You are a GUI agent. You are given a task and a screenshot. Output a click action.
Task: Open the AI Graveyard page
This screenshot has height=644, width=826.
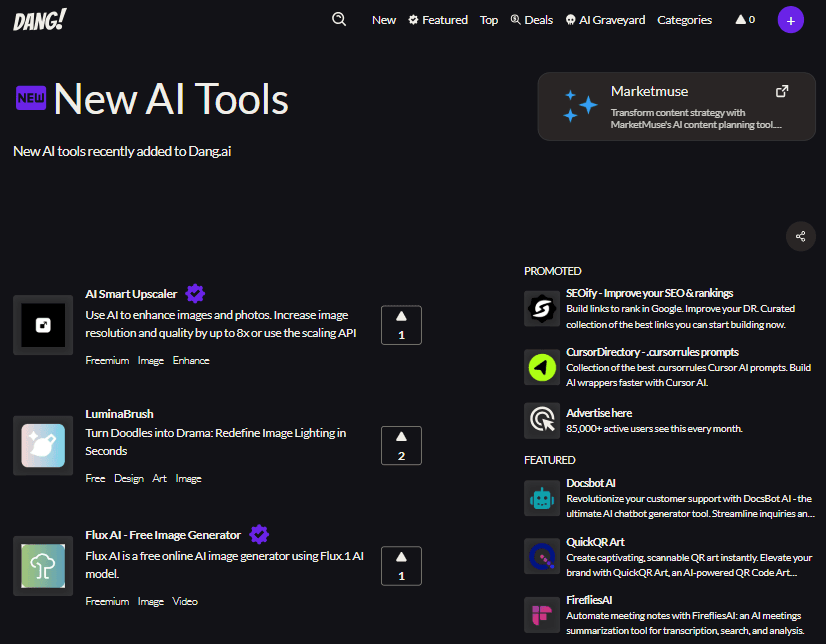[x=605, y=20]
